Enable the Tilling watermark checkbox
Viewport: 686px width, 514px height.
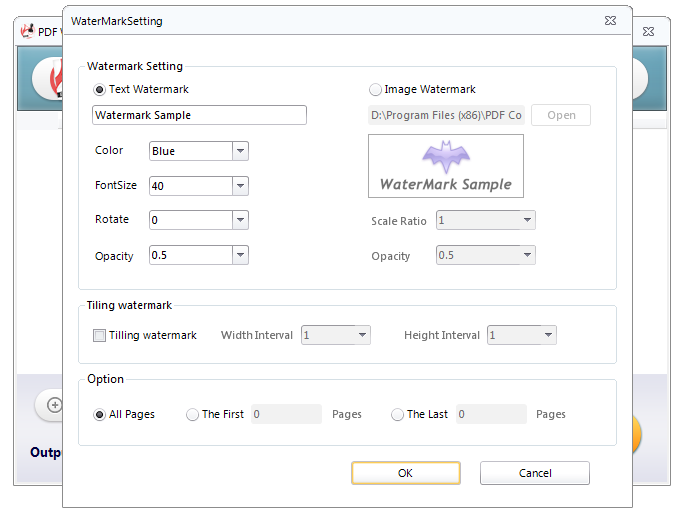pos(99,336)
